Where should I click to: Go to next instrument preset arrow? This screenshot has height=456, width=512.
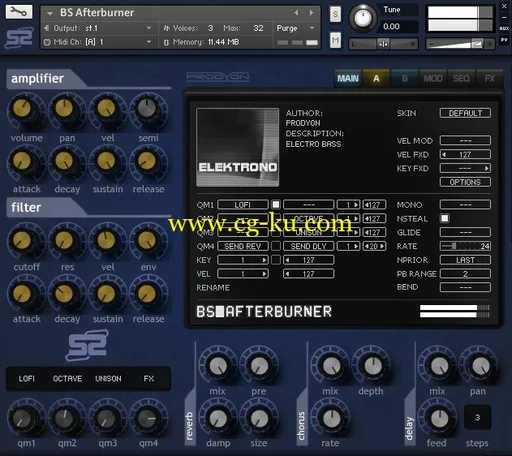311,13
